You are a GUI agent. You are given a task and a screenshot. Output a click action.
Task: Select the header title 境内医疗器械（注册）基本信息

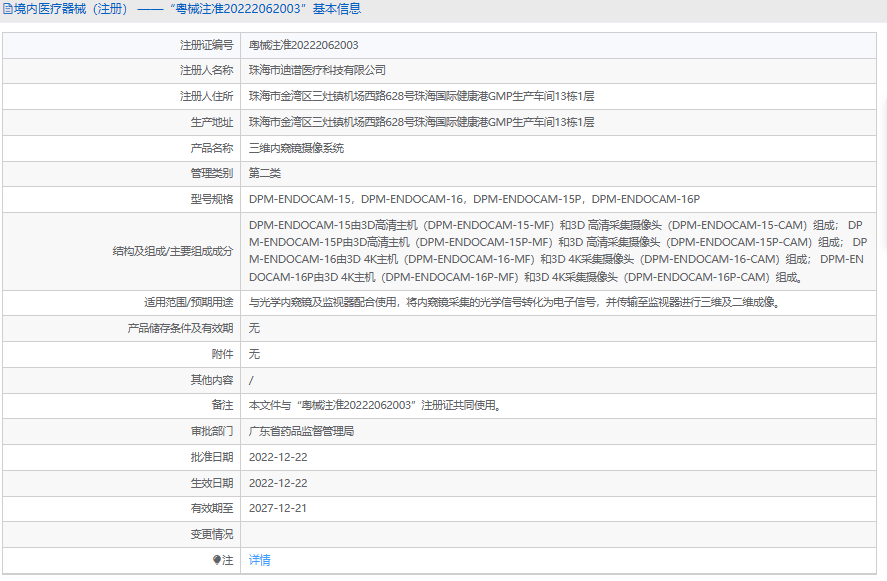pyautogui.click(x=187, y=9)
